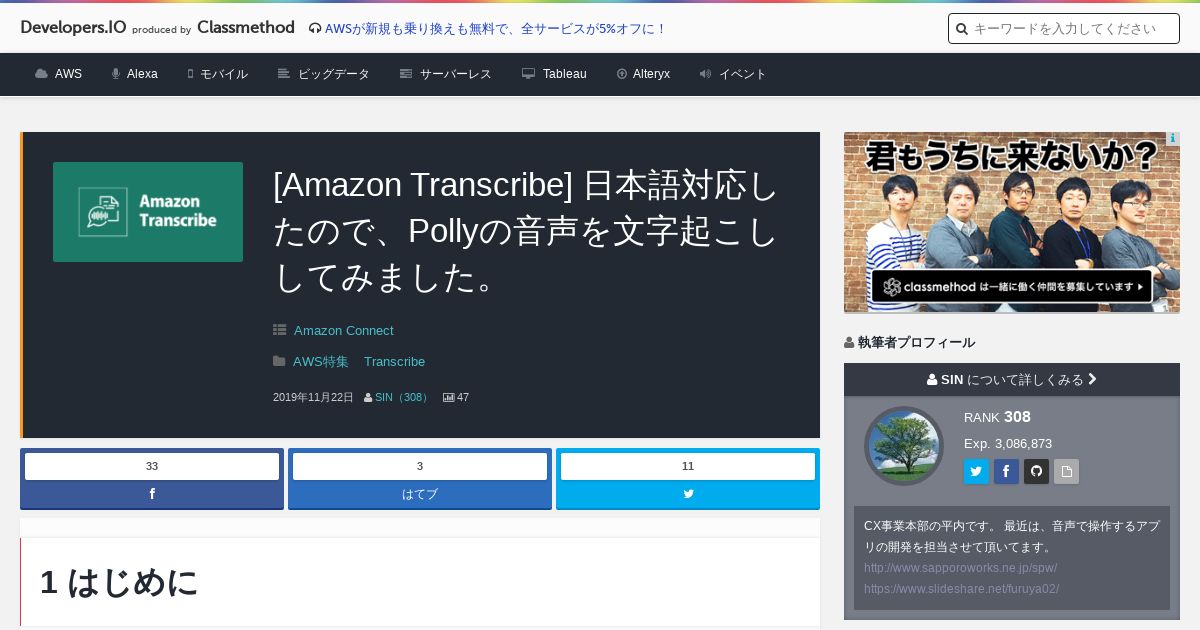Open the ビッグデータ nav menu

coord(323,74)
